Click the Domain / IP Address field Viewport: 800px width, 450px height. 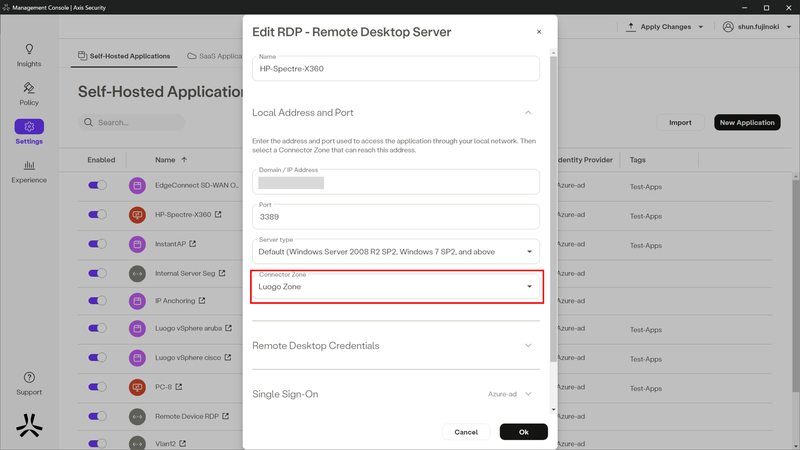396,182
